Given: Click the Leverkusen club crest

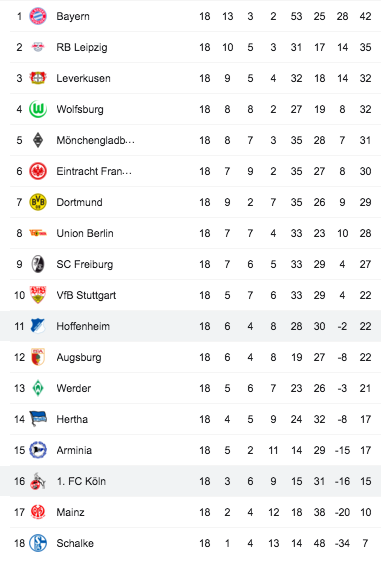Looking at the screenshot, I should [38, 78].
